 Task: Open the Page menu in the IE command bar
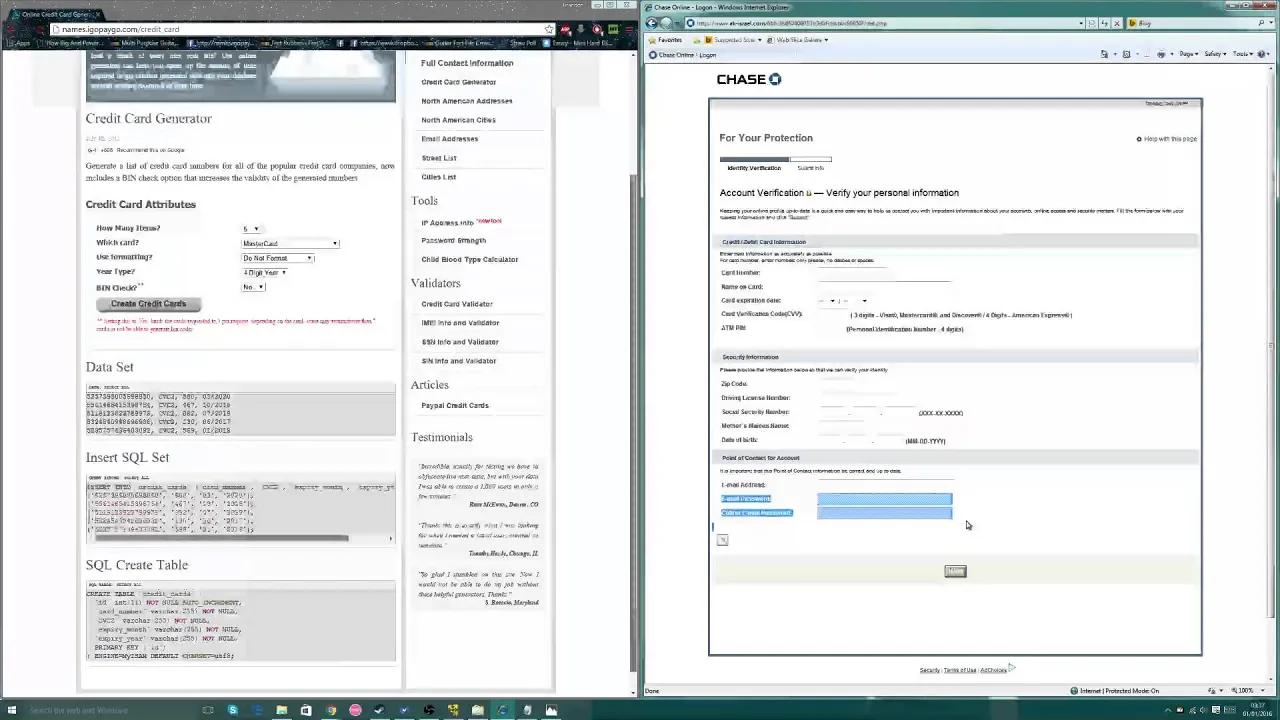pos(1188,54)
